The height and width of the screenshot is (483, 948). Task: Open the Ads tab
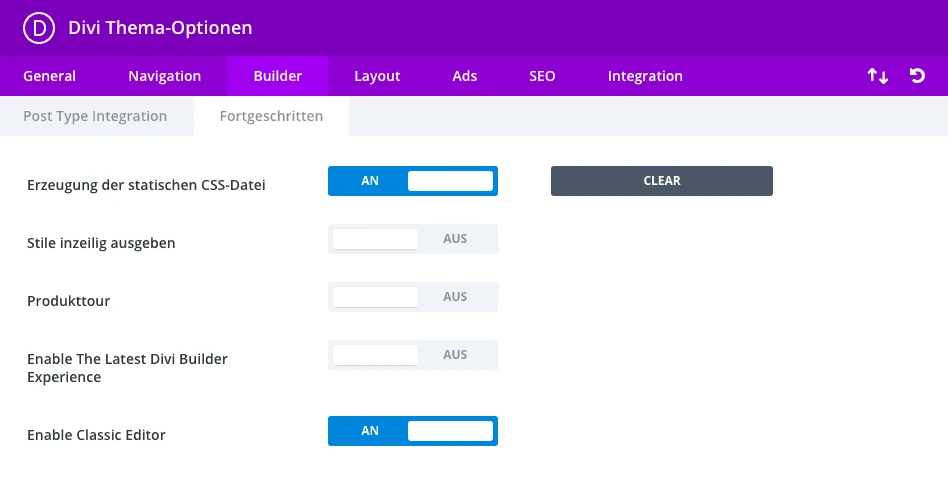464,76
